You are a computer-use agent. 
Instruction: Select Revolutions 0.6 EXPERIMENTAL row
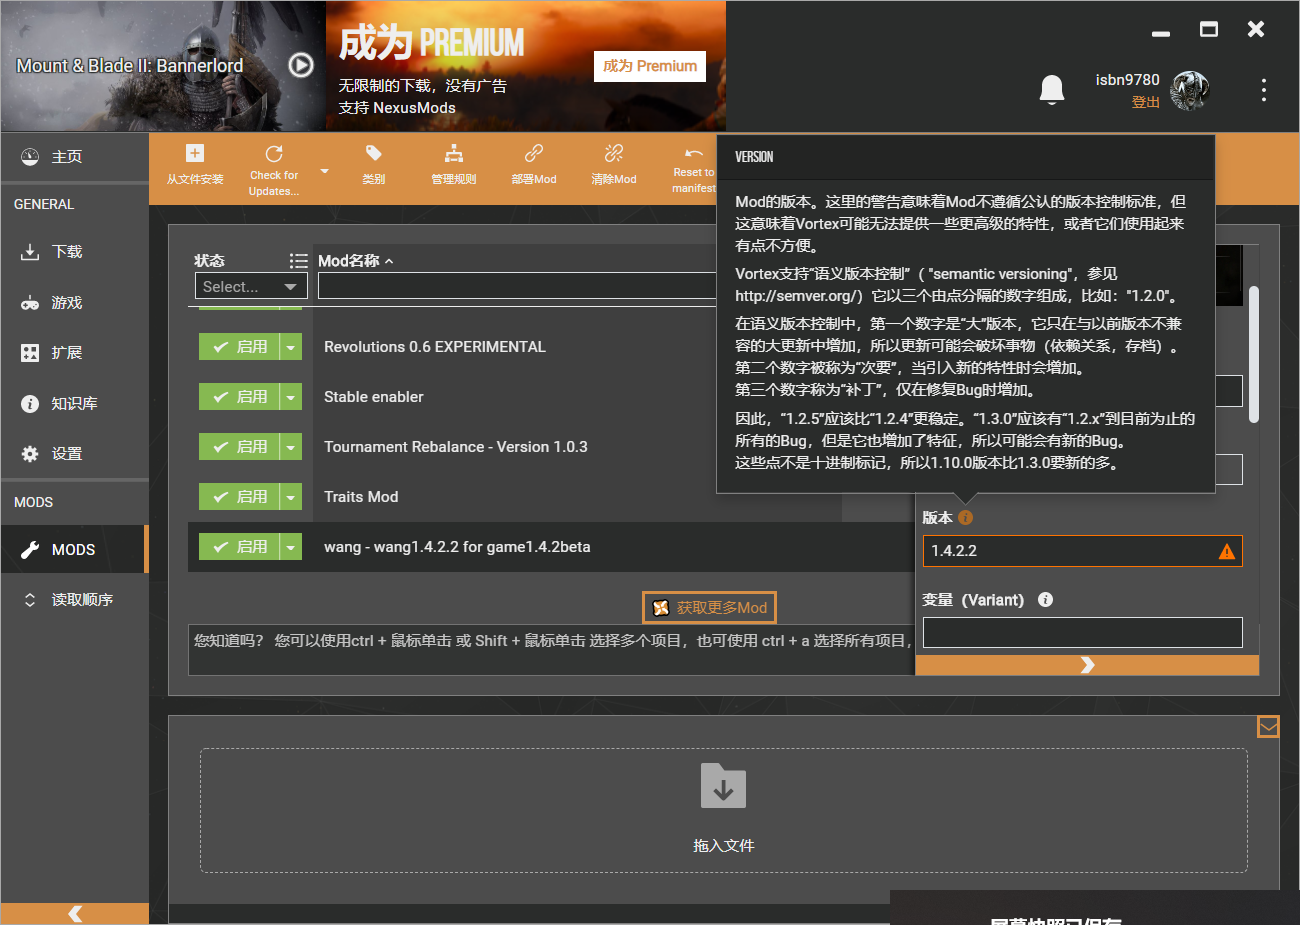point(452,347)
